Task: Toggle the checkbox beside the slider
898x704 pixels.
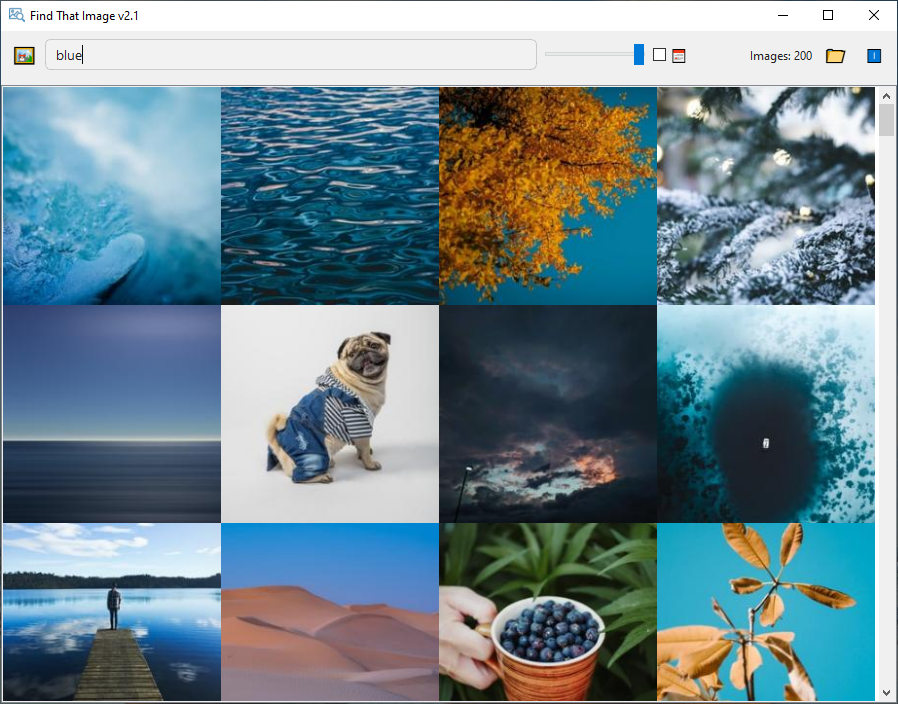Action: pos(659,54)
